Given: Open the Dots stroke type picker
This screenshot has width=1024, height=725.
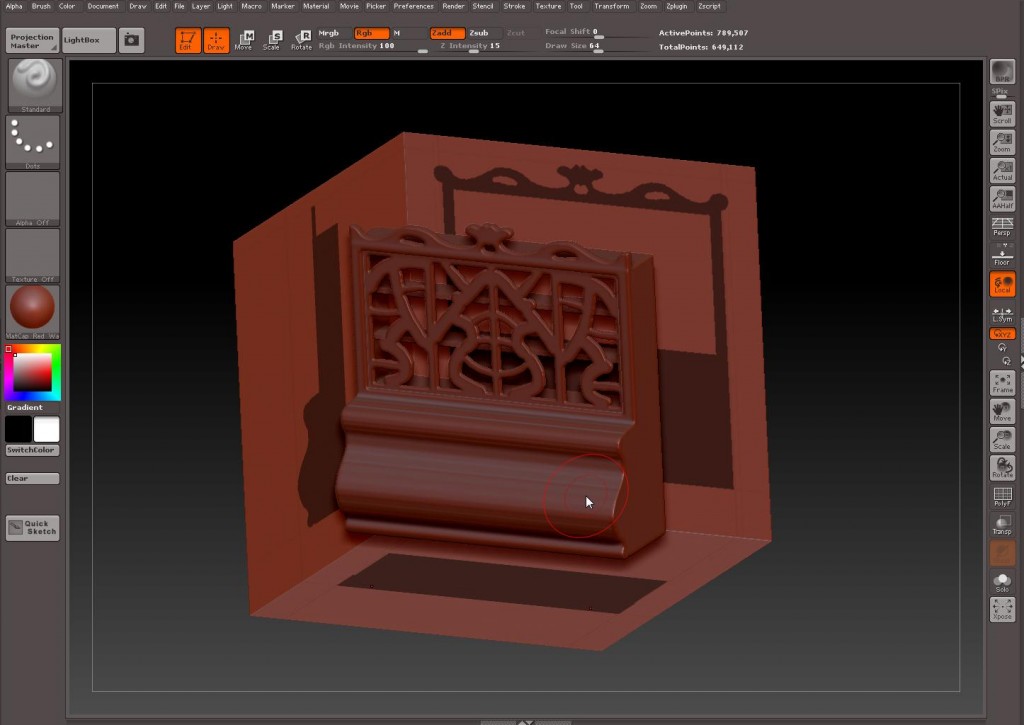Looking at the screenshot, I should [x=33, y=141].
